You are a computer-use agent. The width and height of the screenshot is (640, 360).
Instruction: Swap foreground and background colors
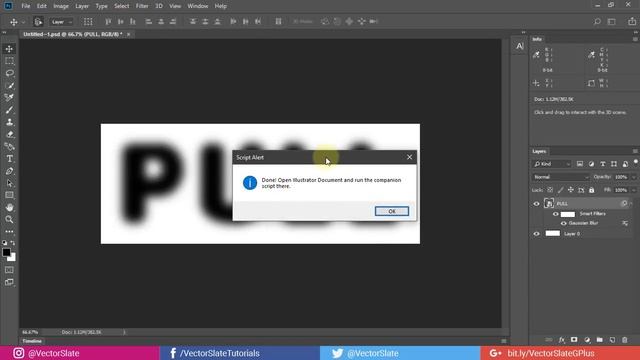(13, 243)
